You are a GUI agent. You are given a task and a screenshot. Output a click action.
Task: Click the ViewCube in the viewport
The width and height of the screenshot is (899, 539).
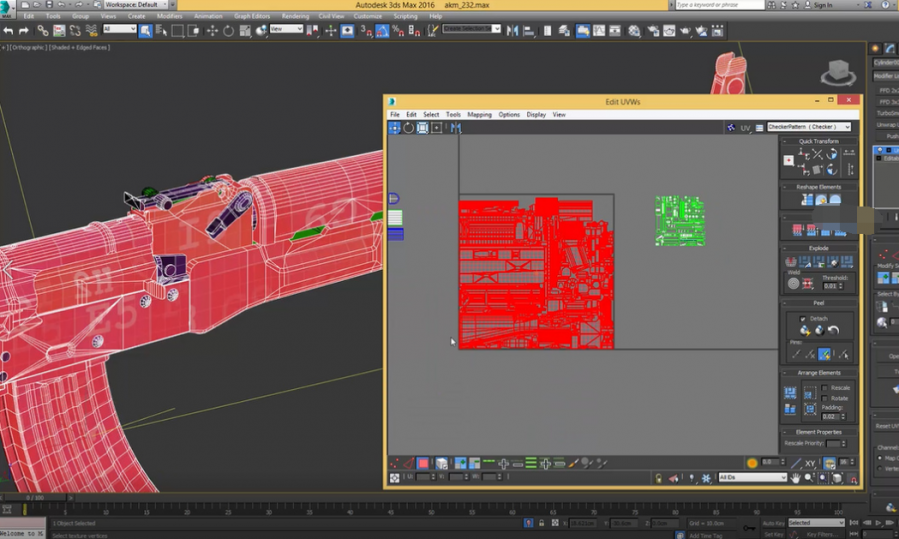click(838, 73)
